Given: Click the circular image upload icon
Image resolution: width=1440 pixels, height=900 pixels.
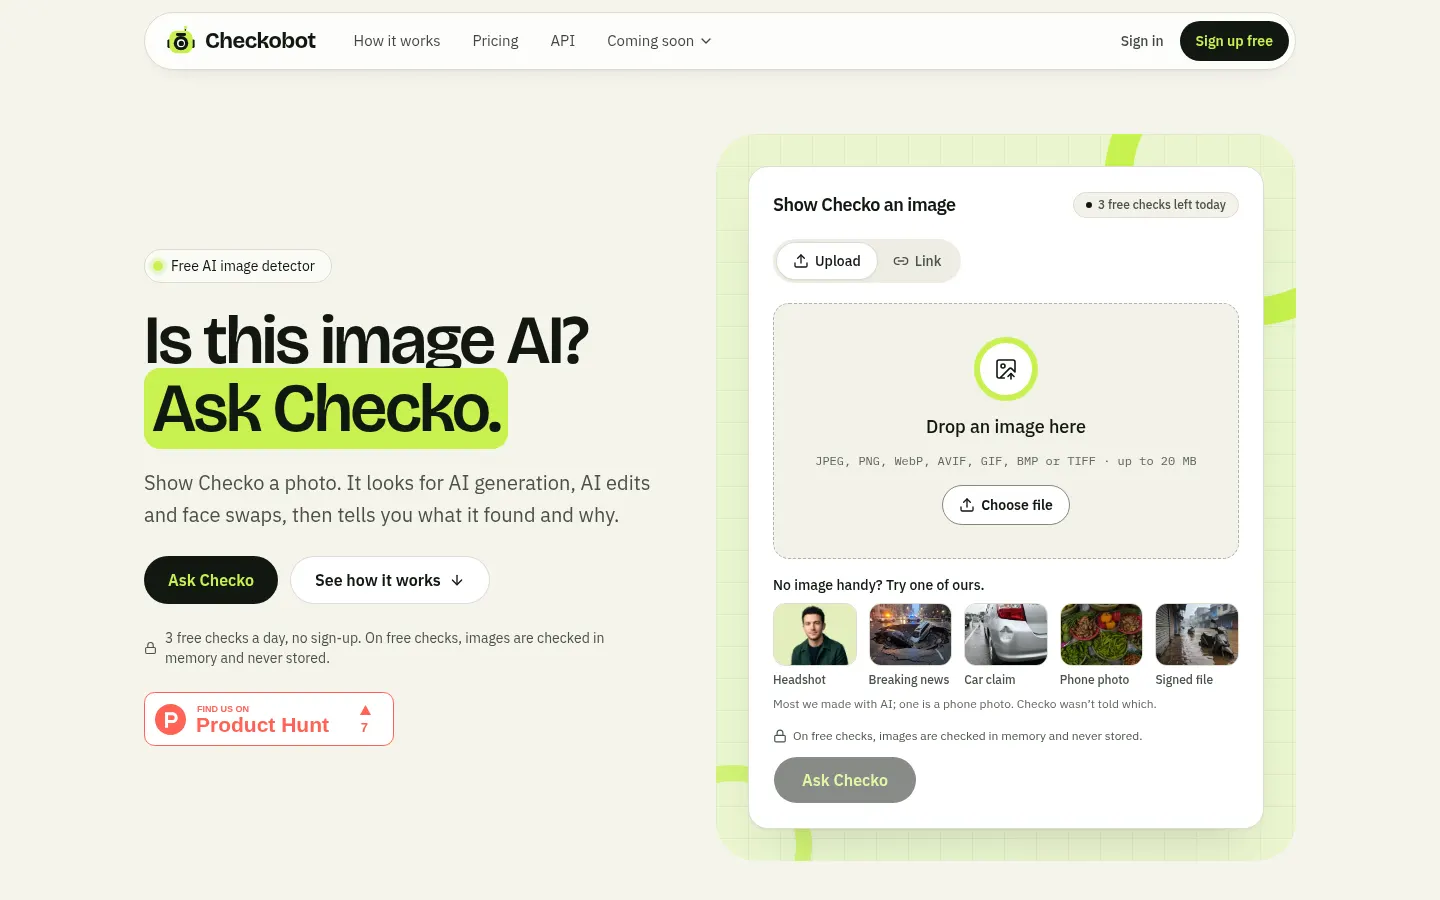Looking at the screenshot, I should [1006, 369].
